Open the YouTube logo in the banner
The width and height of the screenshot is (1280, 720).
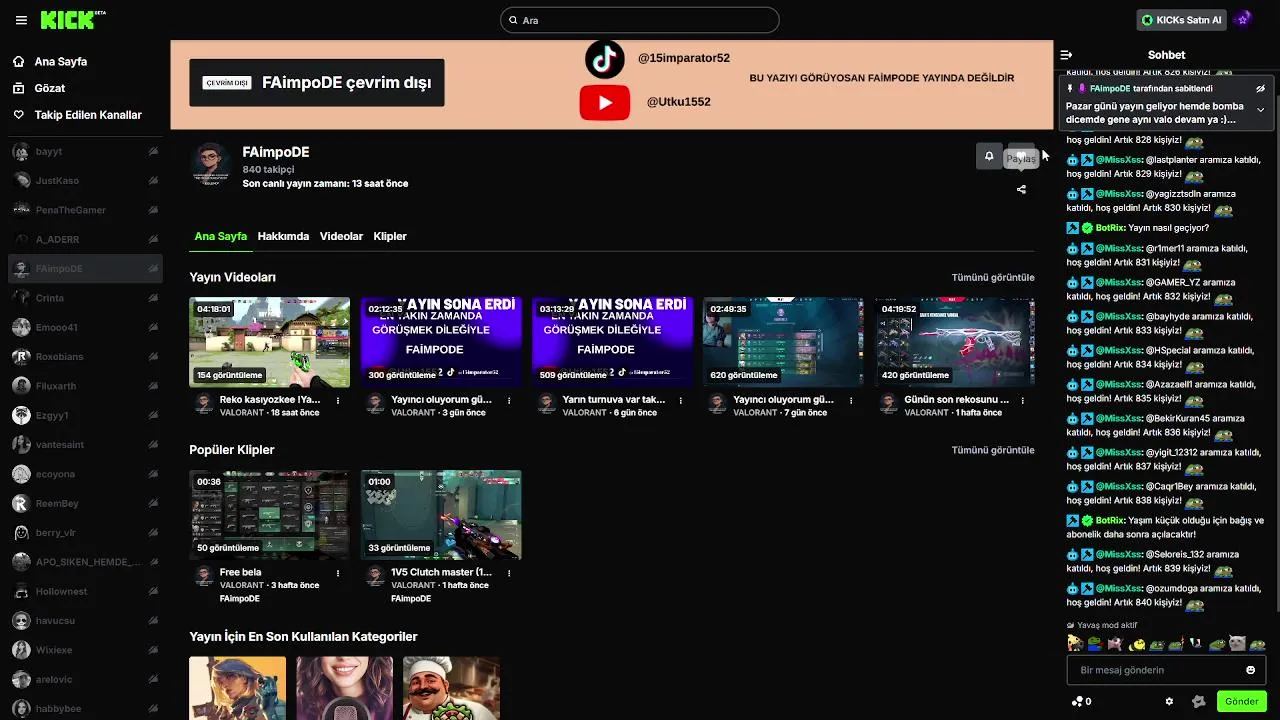(604, 102)
